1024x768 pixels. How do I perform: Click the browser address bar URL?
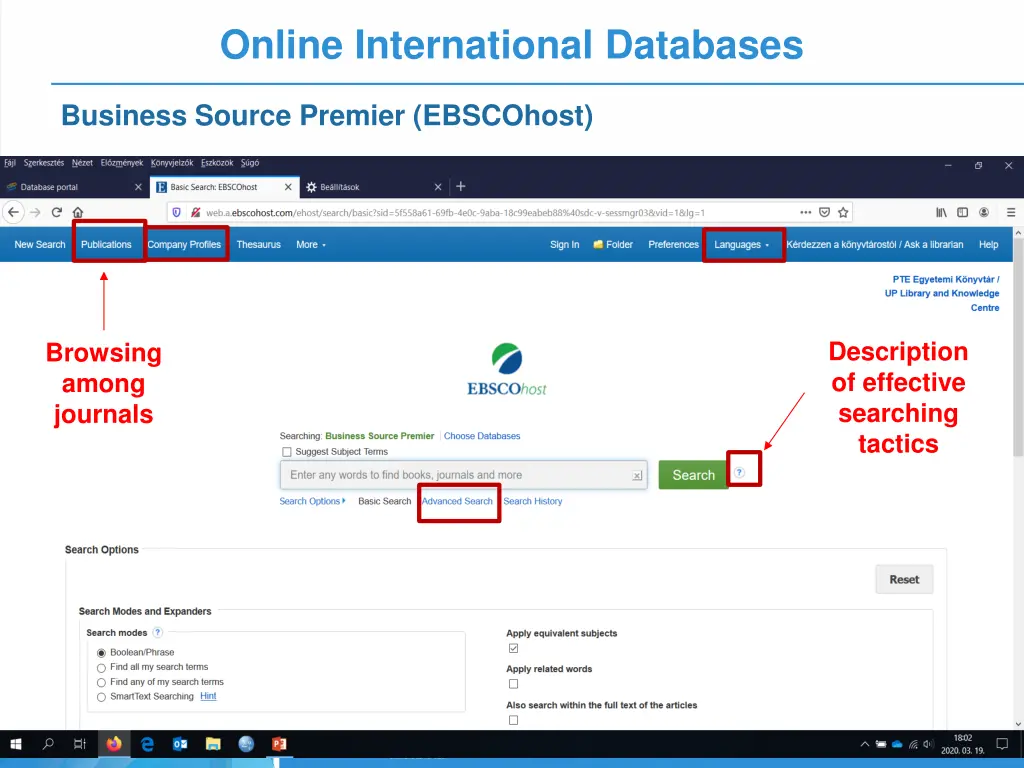coord(455,212)
